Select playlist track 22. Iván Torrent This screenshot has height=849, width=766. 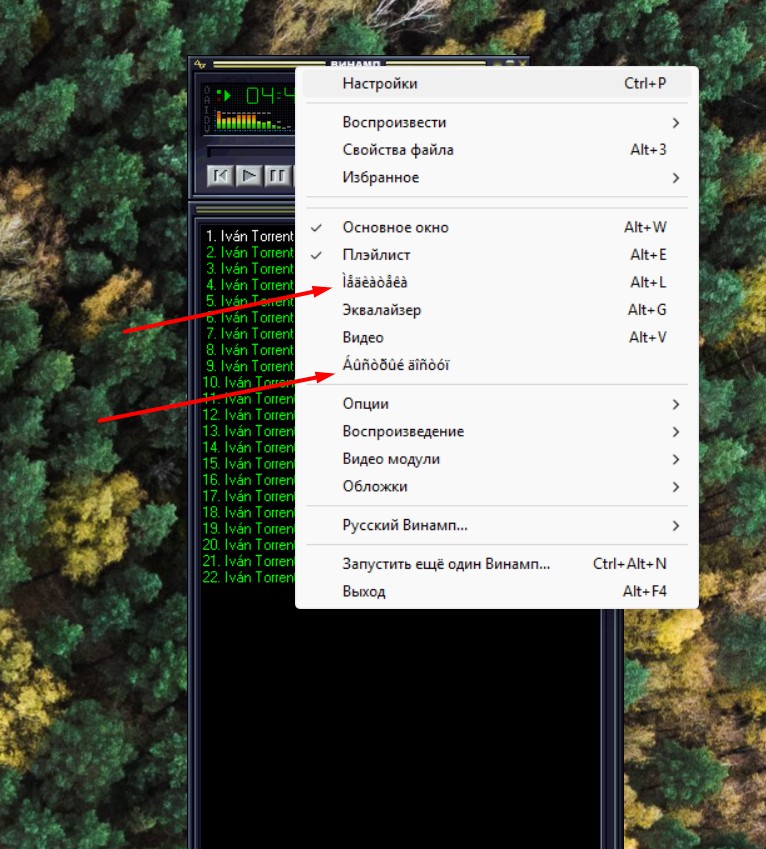pos(249,577)
